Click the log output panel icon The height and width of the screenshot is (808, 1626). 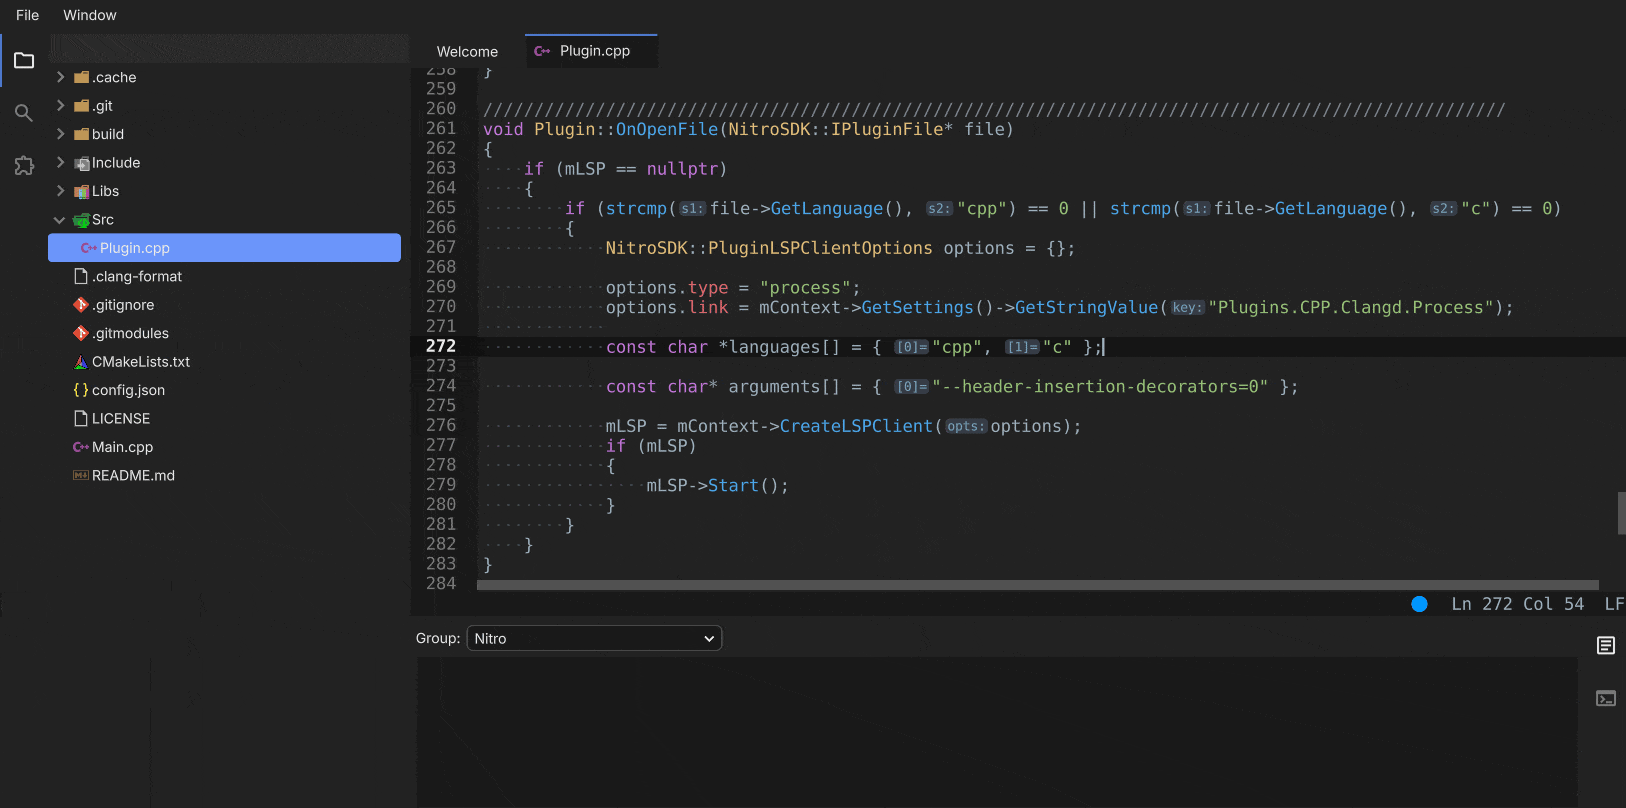pos(1606,646)
